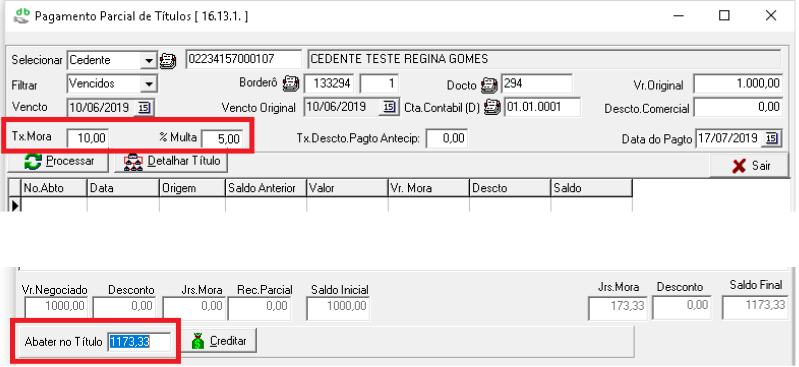Close the Pagamento Parcial de Títulos window
The height and width of the screenshot is (367, 799).
771,16
